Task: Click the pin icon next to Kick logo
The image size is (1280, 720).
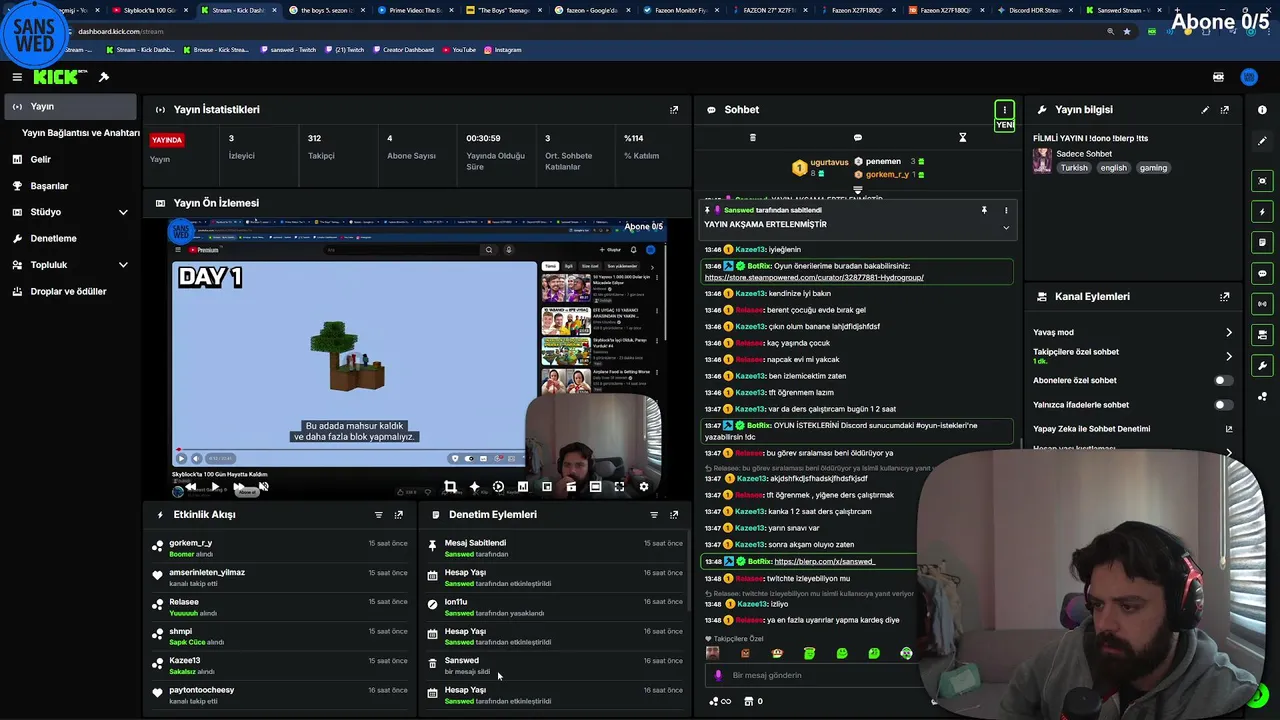Action: [104, 77]
